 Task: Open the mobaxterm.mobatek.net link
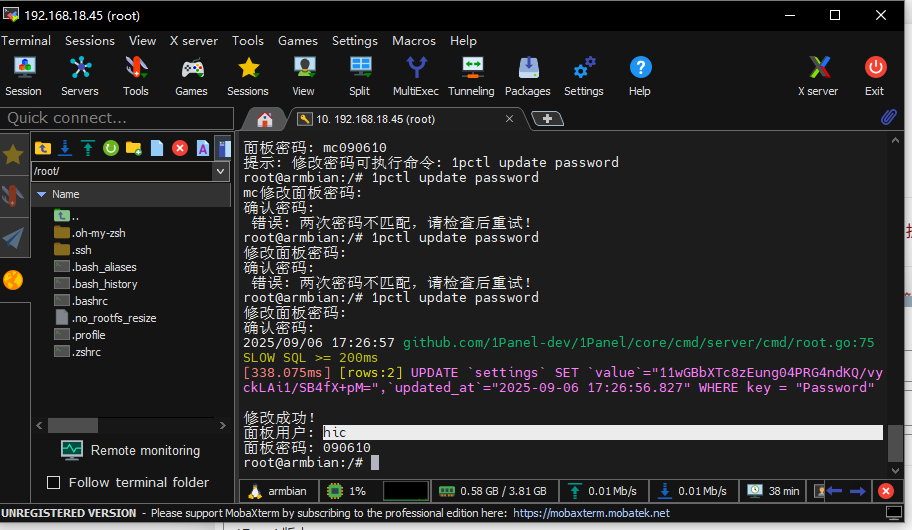point(591,513)
